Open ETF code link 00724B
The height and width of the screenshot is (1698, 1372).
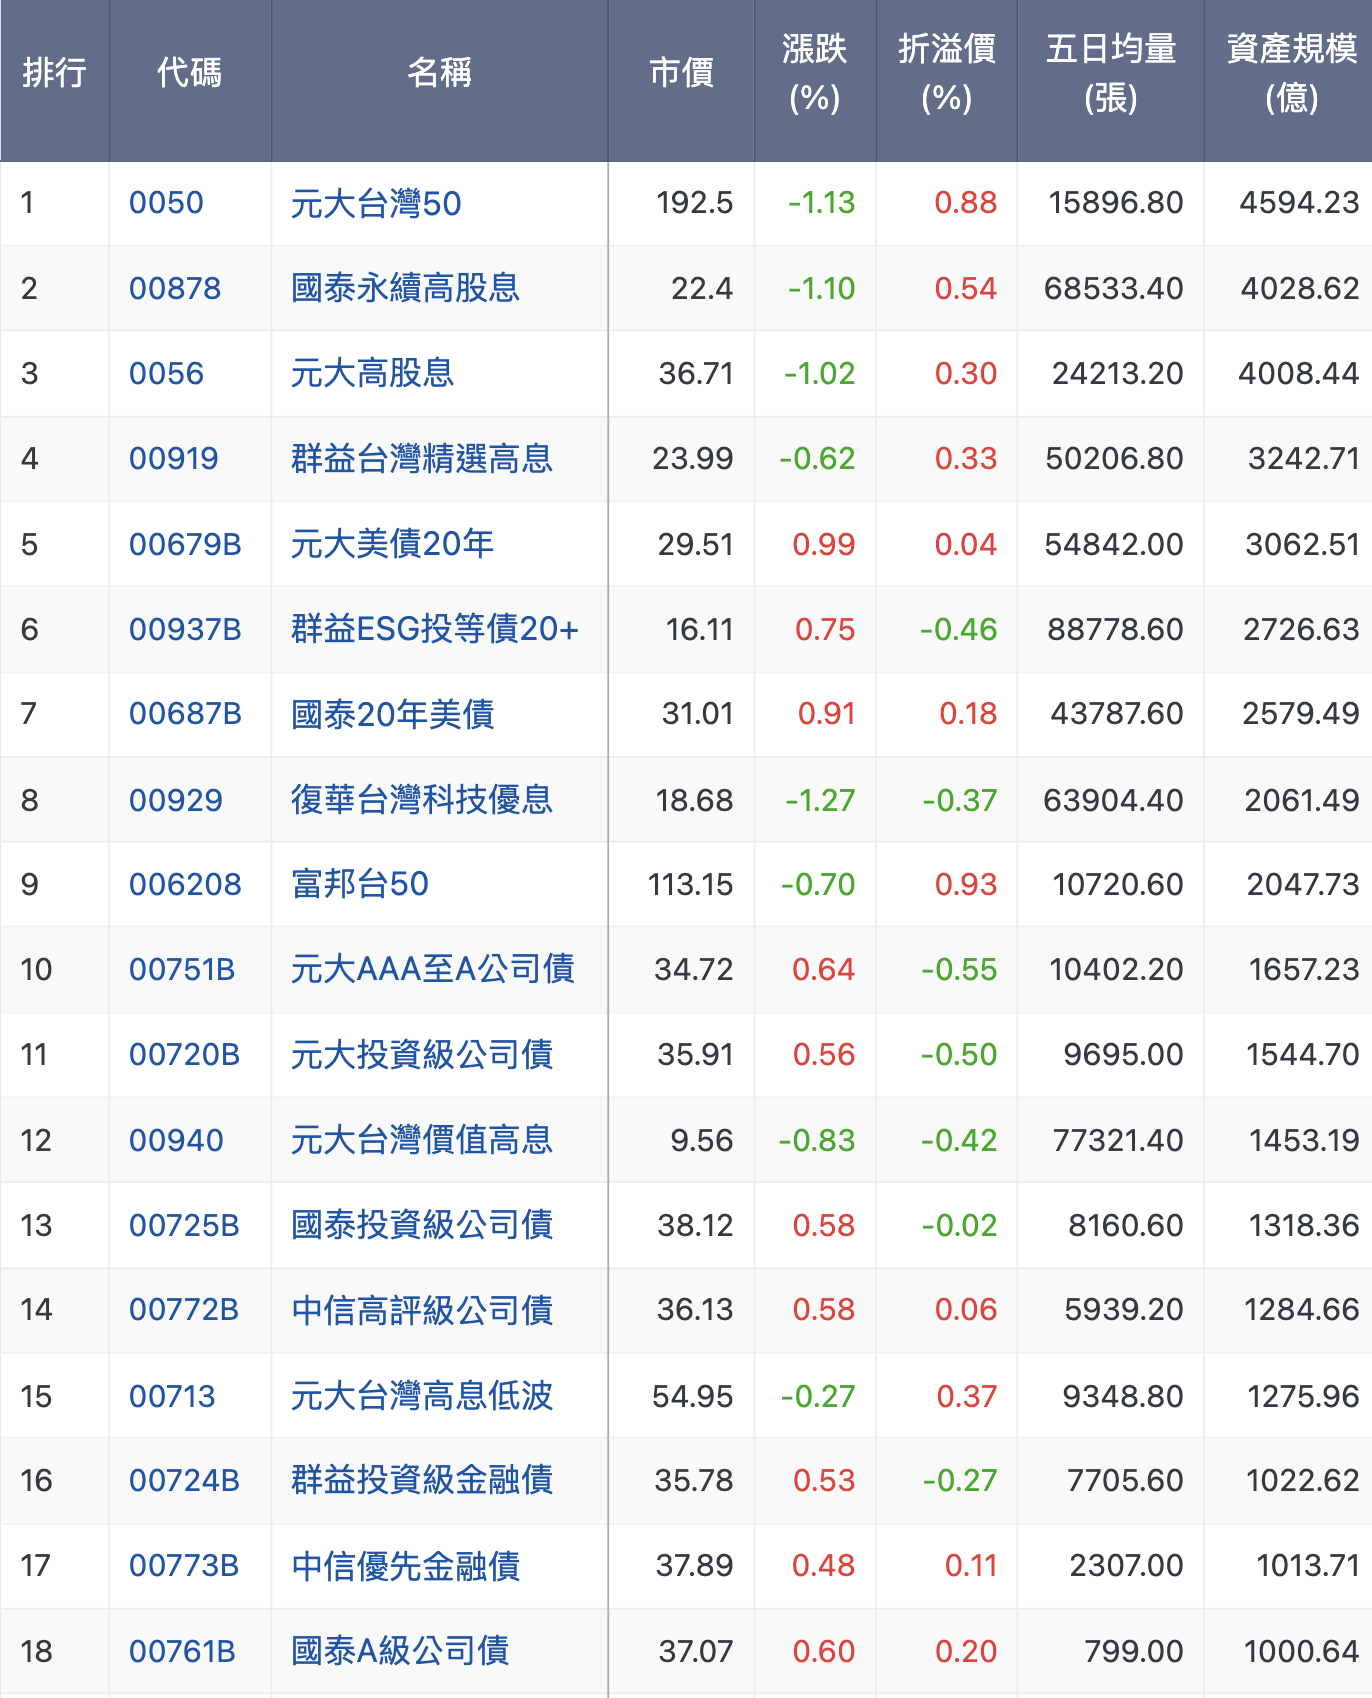[184, 1480]
